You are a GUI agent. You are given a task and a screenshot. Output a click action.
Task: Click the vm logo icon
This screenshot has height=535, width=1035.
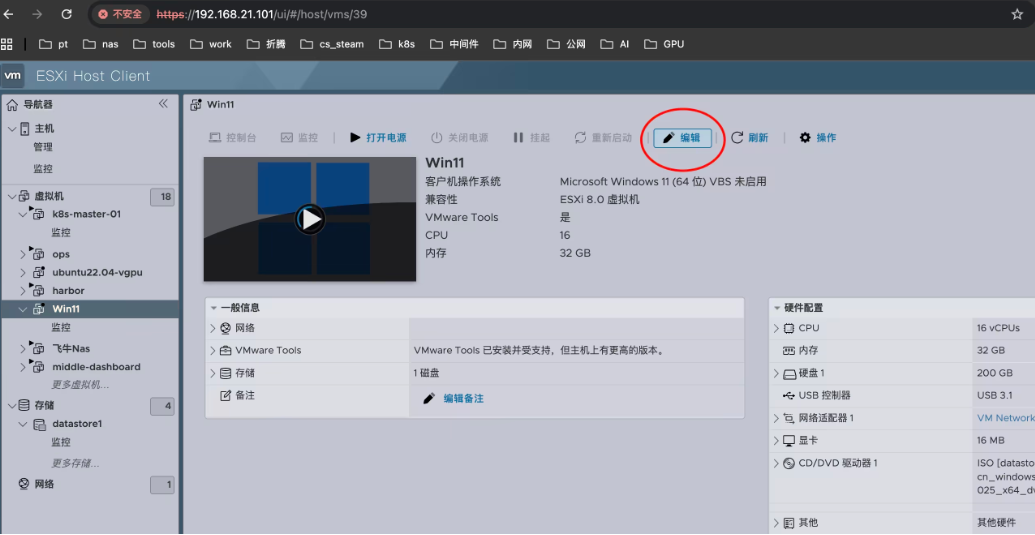13,76
